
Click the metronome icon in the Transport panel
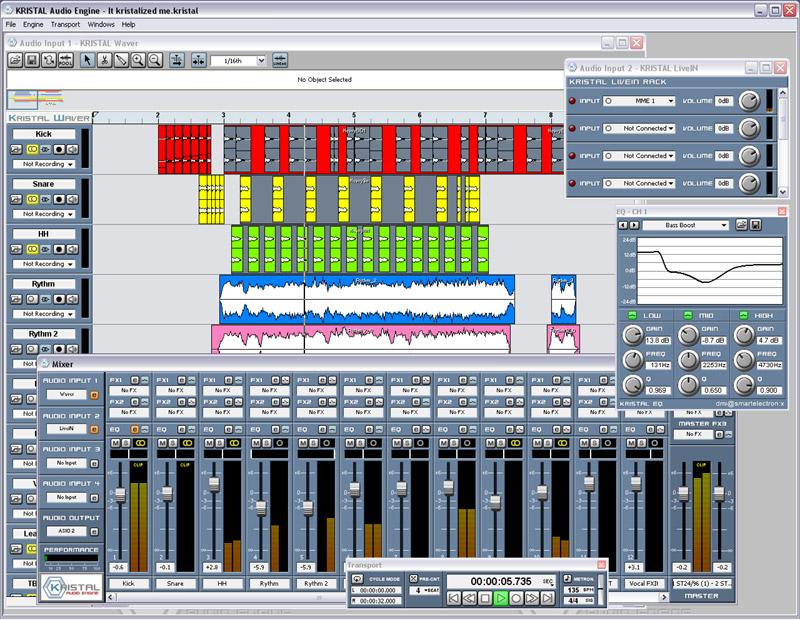point(566,578)
